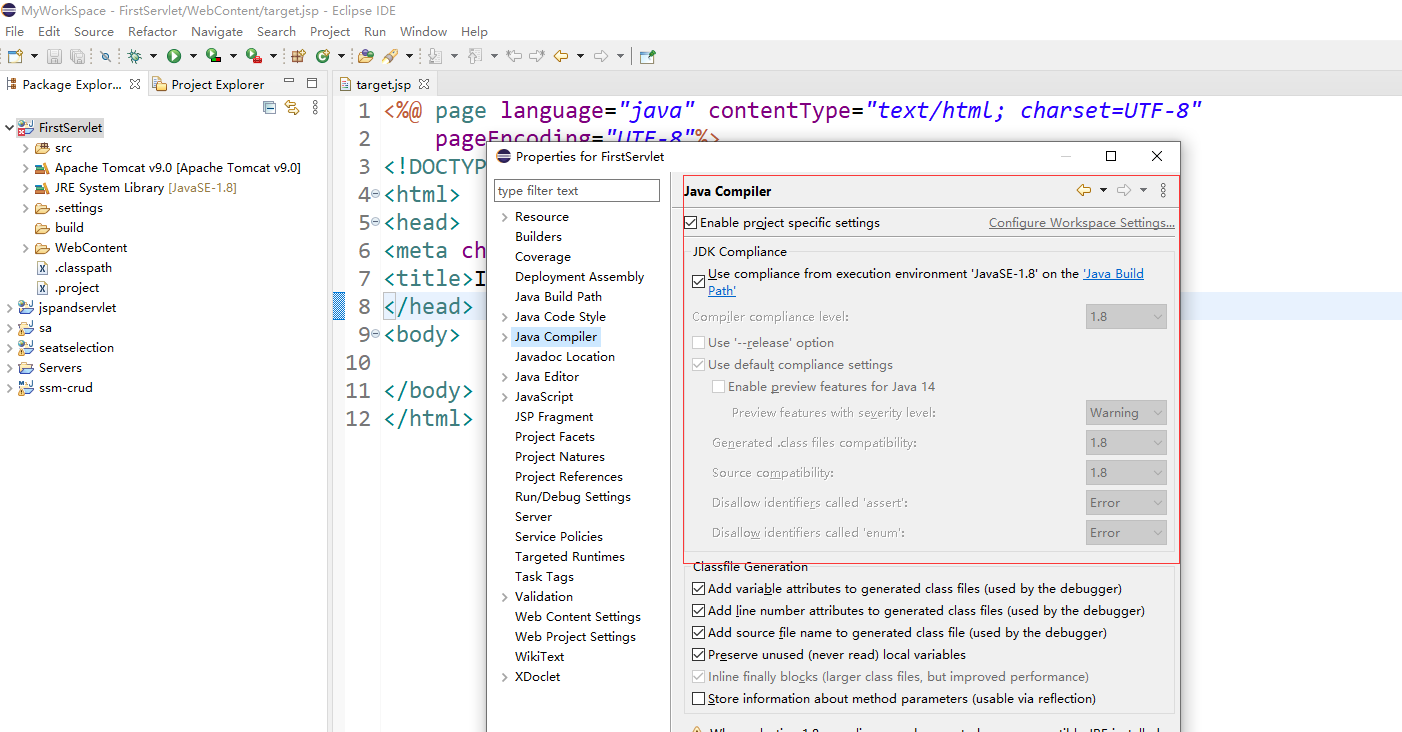This screenshot has width=1402, height=732.
Task: Open the 'Java Build Path' hyperlink
Action: [x=1113, y=274]
